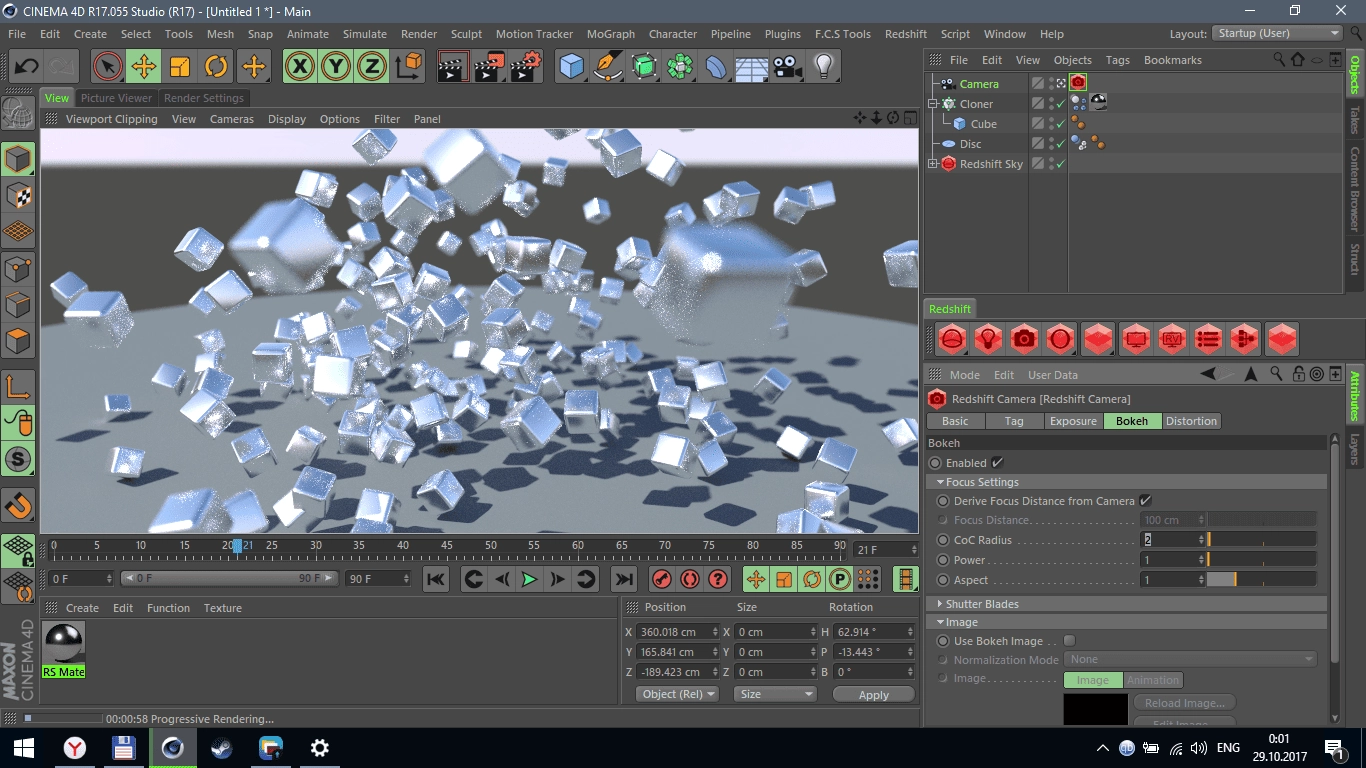Add a Light object from toolbar
The image size is (1366, 768).
click(824, 67)
